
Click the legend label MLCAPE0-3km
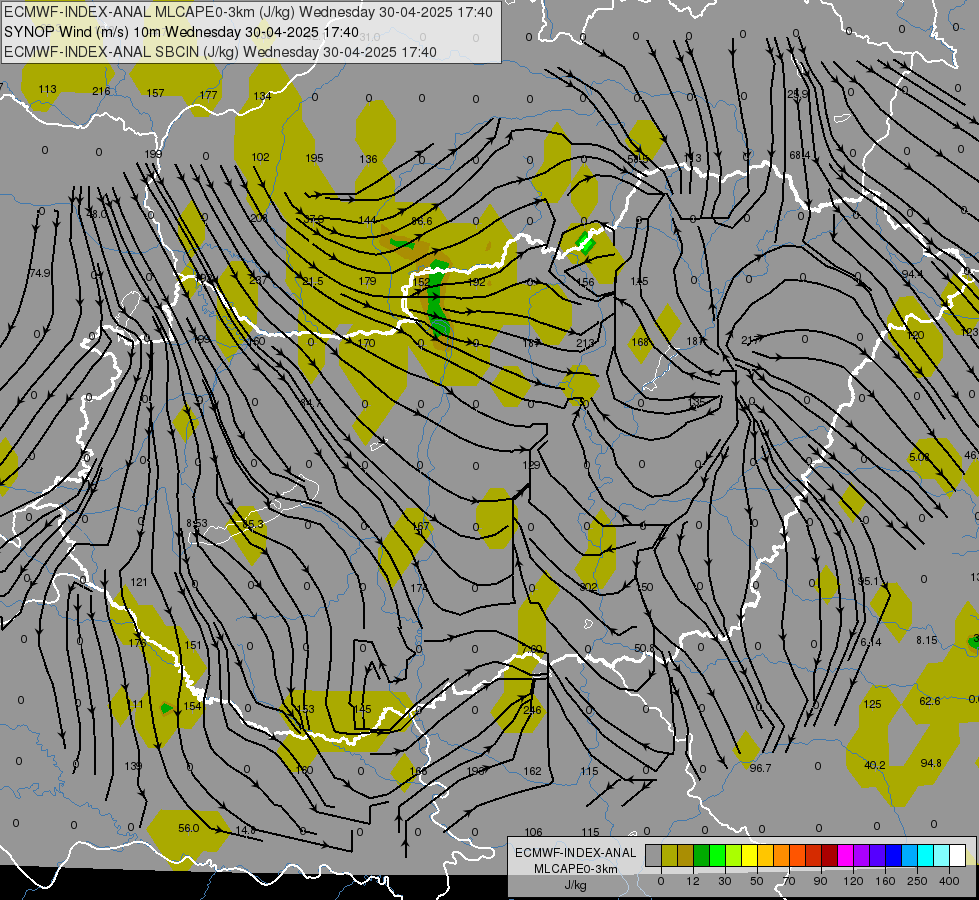576,869
